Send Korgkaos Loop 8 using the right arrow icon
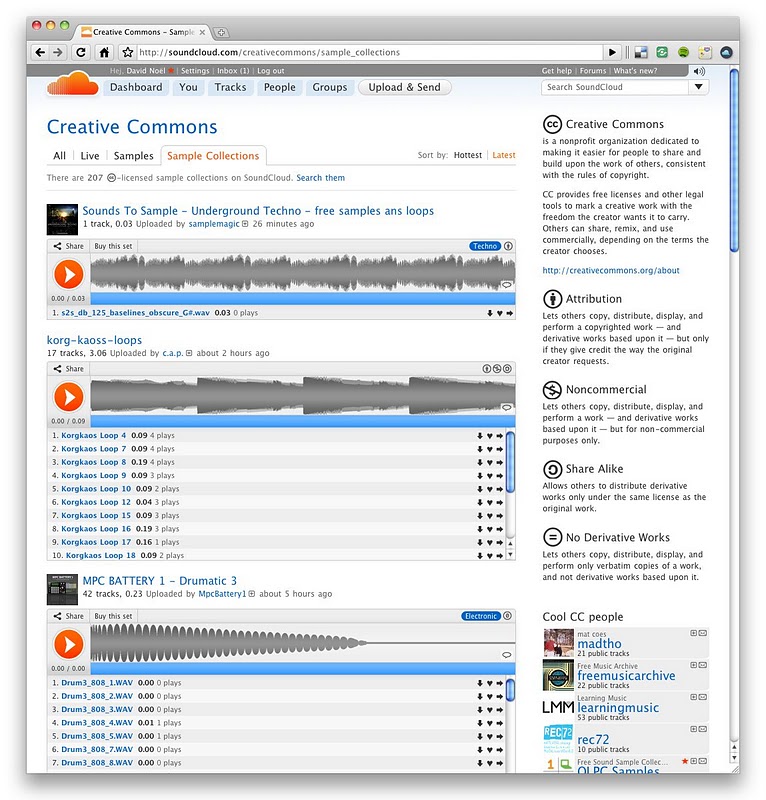The width and height of the screenshot is (766, 800). (x=499, y=463)
